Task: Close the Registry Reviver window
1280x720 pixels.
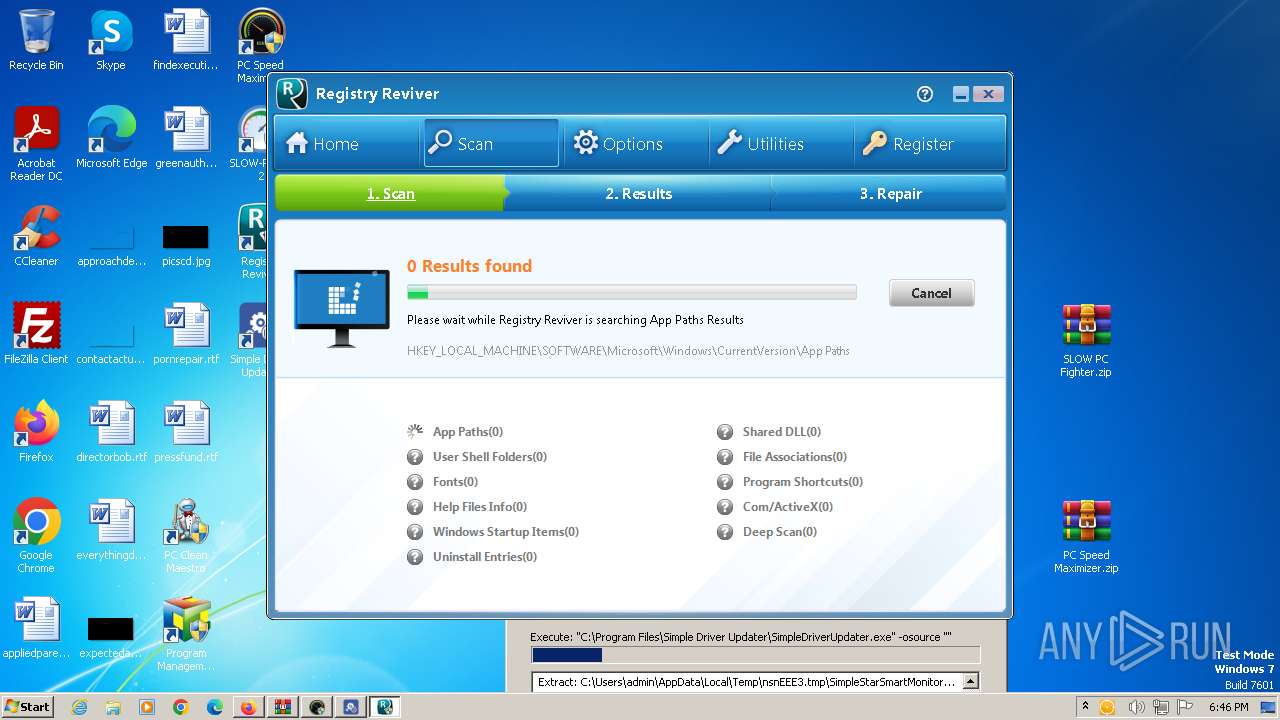Action: (988, 94)
